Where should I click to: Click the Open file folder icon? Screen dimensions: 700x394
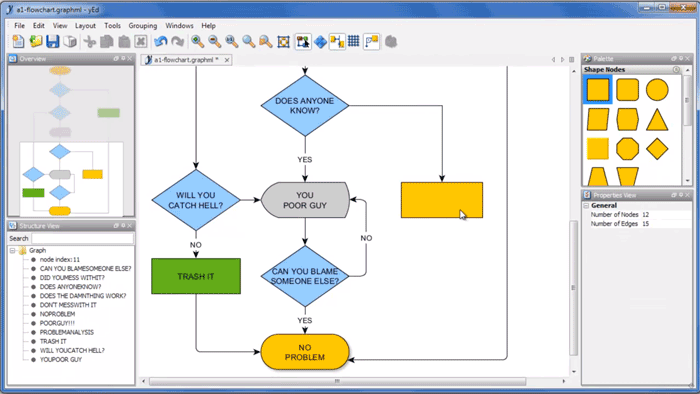[36, 41]
